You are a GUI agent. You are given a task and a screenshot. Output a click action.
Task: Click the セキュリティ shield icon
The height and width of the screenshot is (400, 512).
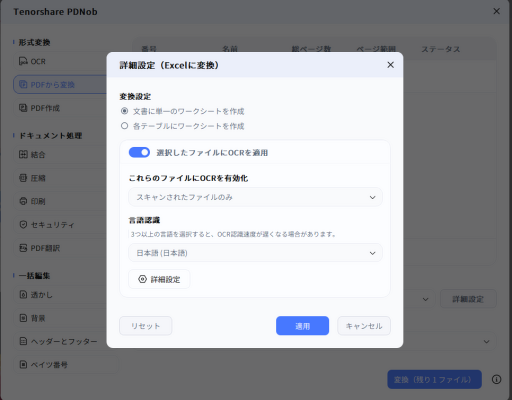pyautogui.click(x=23, y=225)
